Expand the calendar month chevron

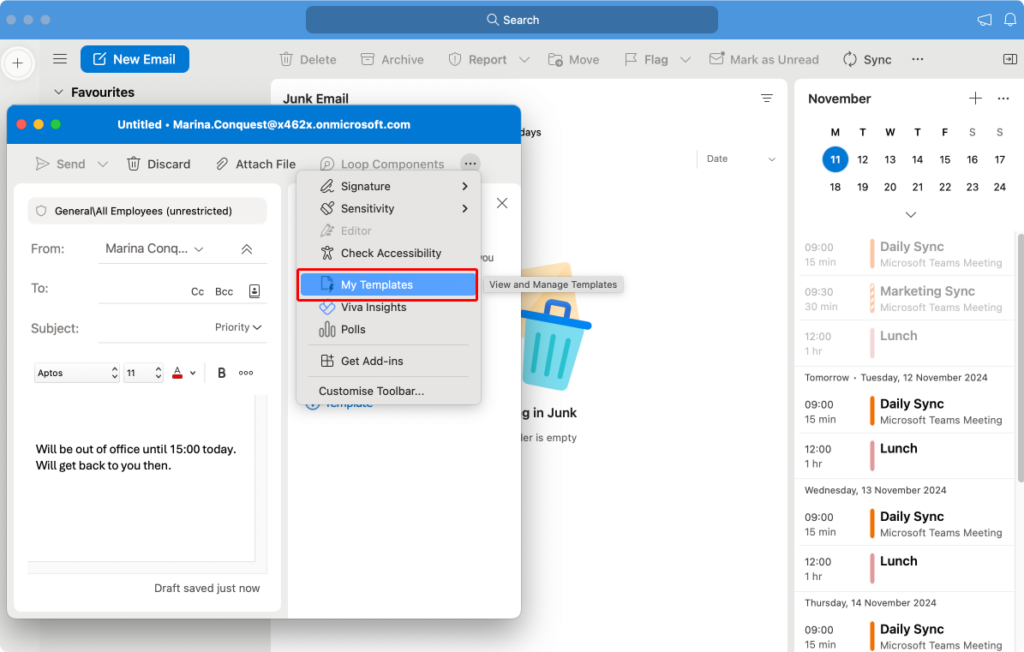(x=910, y=214)
